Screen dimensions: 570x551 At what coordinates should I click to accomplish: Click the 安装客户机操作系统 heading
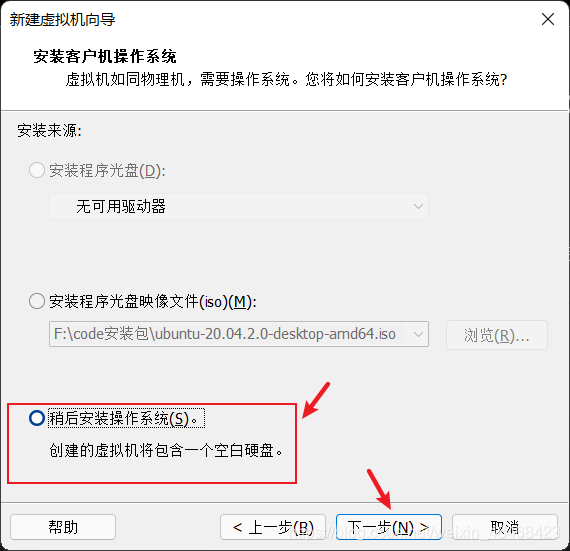pyautogui.click(x=105, y=56)
